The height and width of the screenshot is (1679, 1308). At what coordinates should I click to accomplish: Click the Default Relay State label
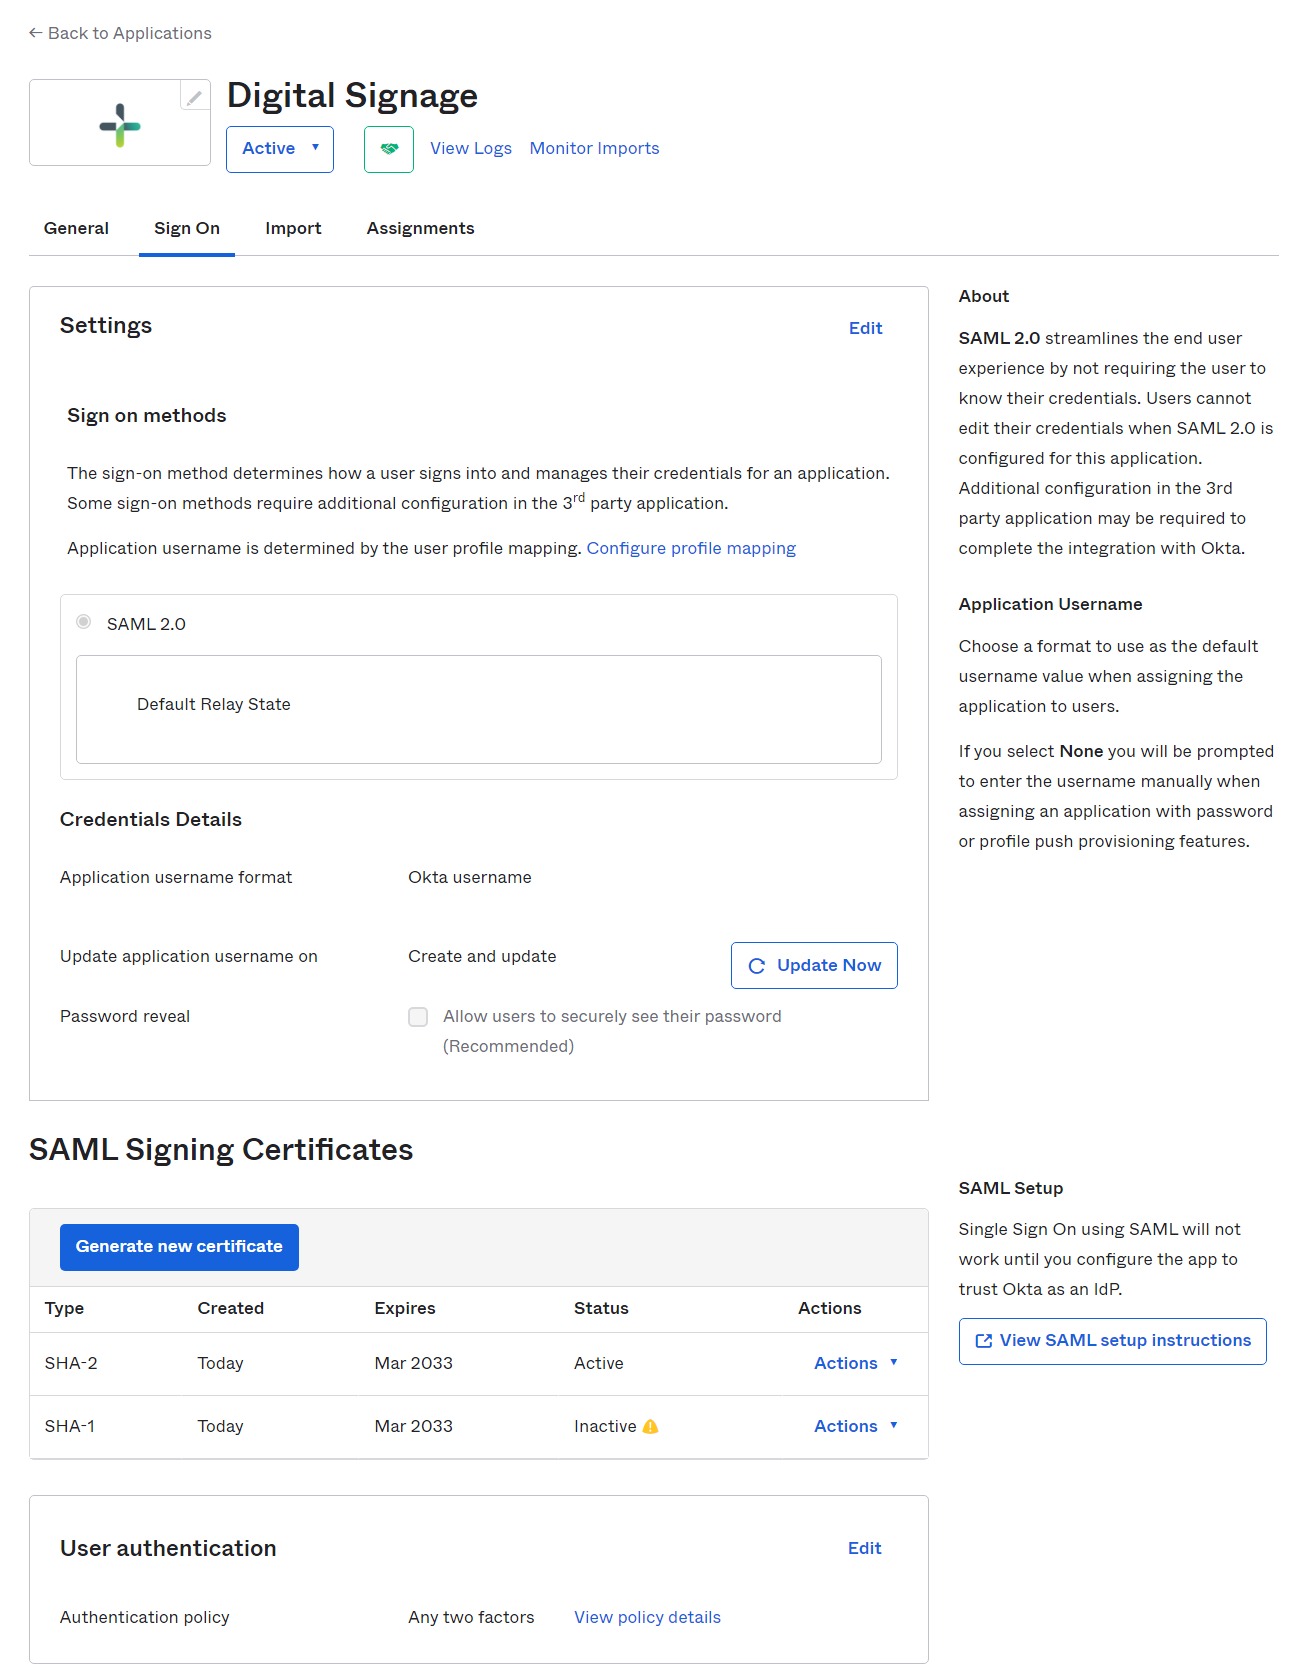coord(214,704)
